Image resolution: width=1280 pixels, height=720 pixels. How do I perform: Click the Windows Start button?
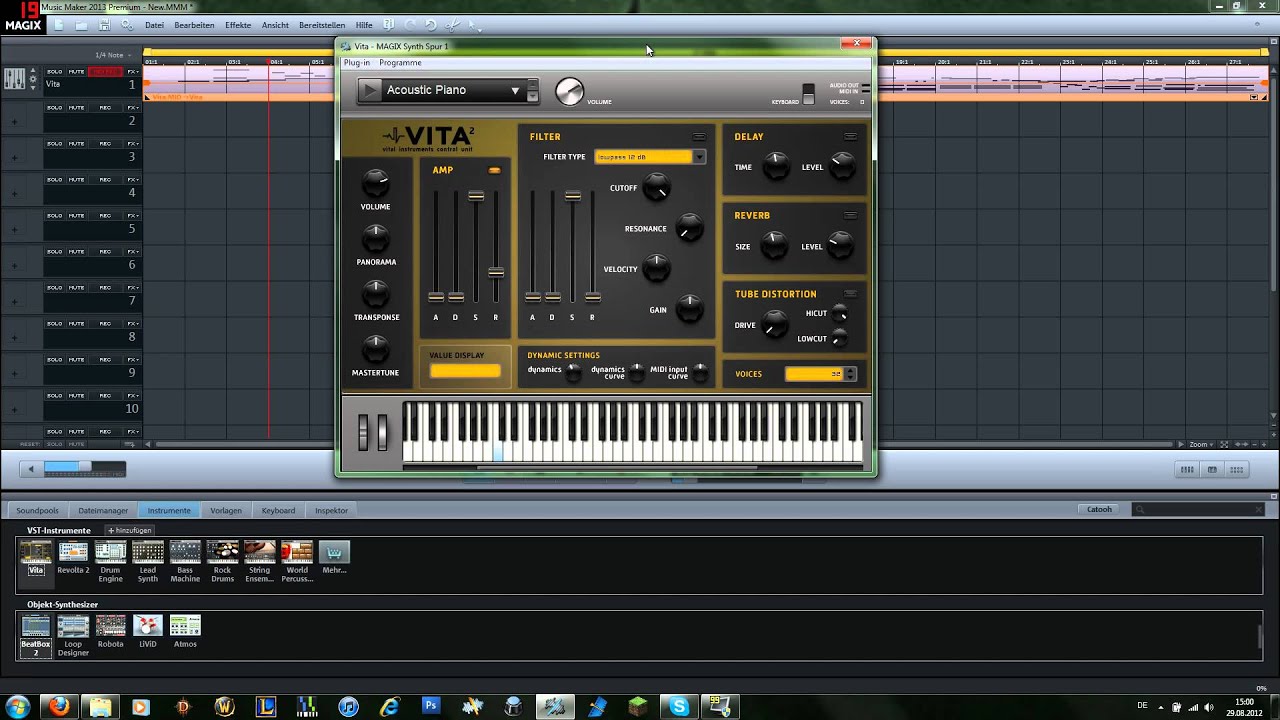[x=17, y=706]
